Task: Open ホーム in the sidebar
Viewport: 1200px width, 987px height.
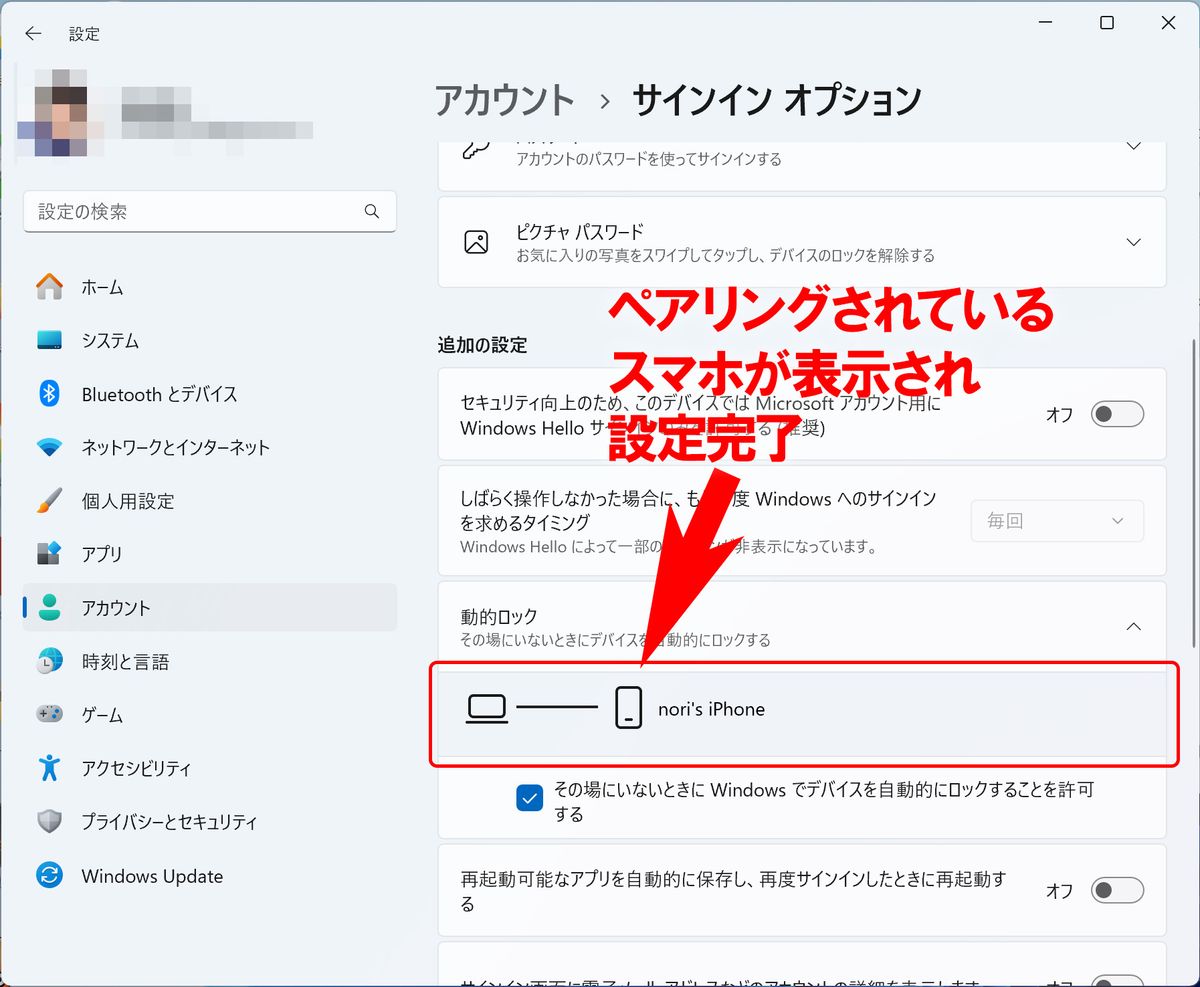Action: tap(210, 287)
